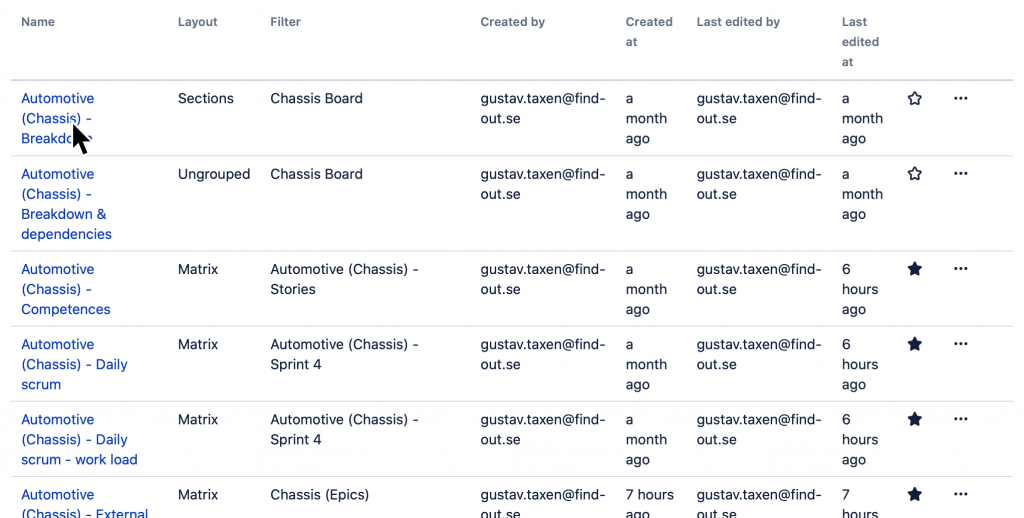The width and height of the screenshot is (1024, 518).
Task: Star the Breakdown & dependencies board
Action: click(x=914, y=174)
